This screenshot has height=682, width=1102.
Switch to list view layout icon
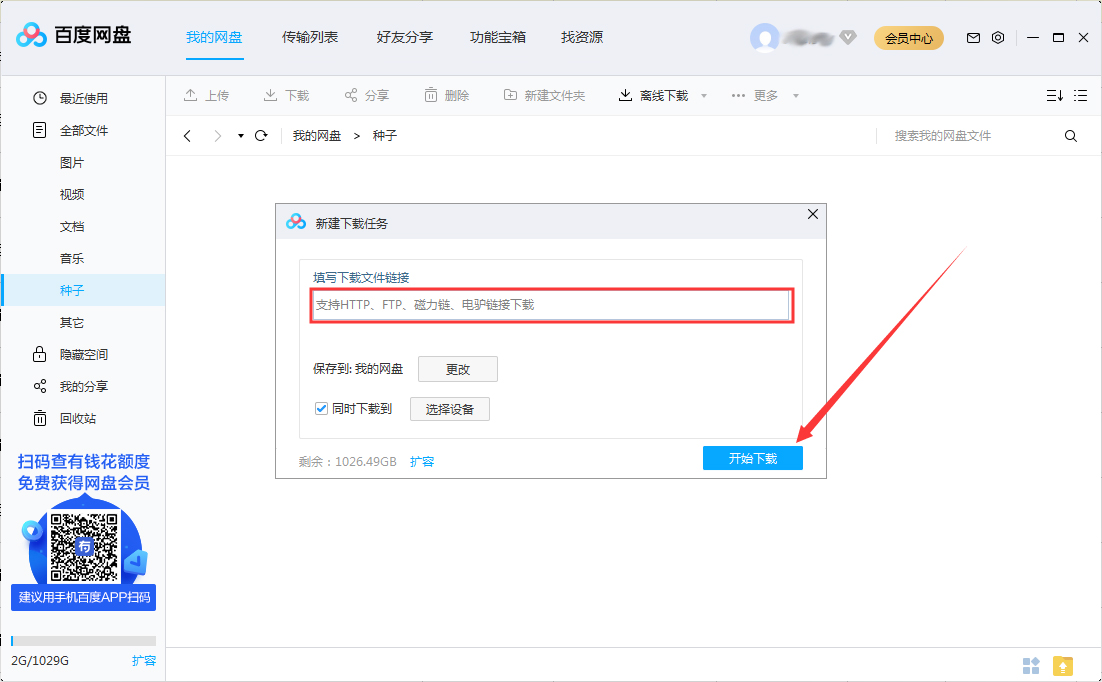click(x=1080, y=95)
